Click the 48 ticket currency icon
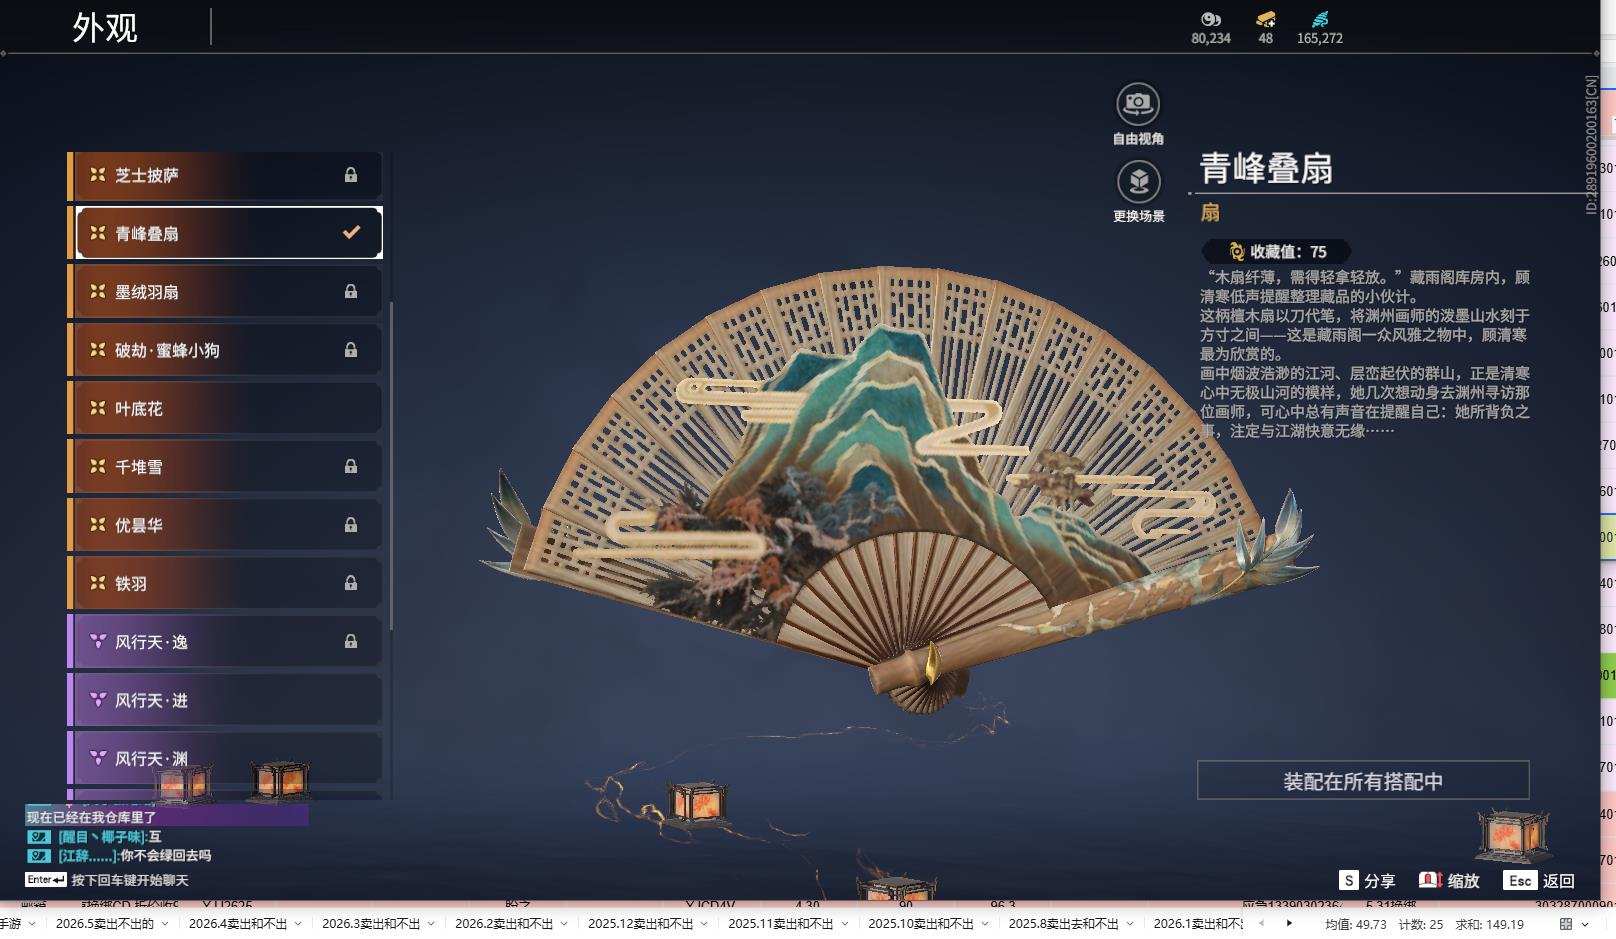The width and height of the screenshot is (1616, 939). point(1266,19)
